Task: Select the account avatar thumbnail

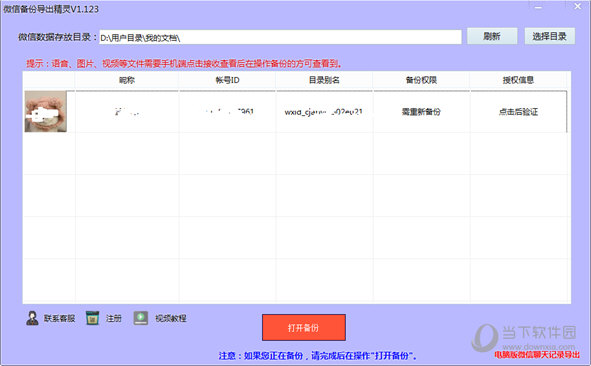Action: click(46, 112)
